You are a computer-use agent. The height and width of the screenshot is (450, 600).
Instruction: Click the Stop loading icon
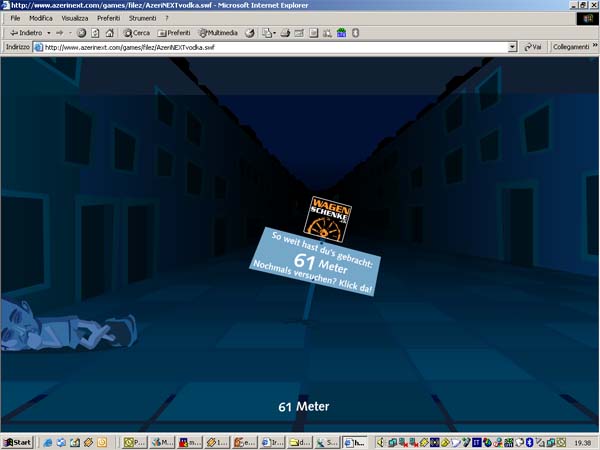[82, 33]
